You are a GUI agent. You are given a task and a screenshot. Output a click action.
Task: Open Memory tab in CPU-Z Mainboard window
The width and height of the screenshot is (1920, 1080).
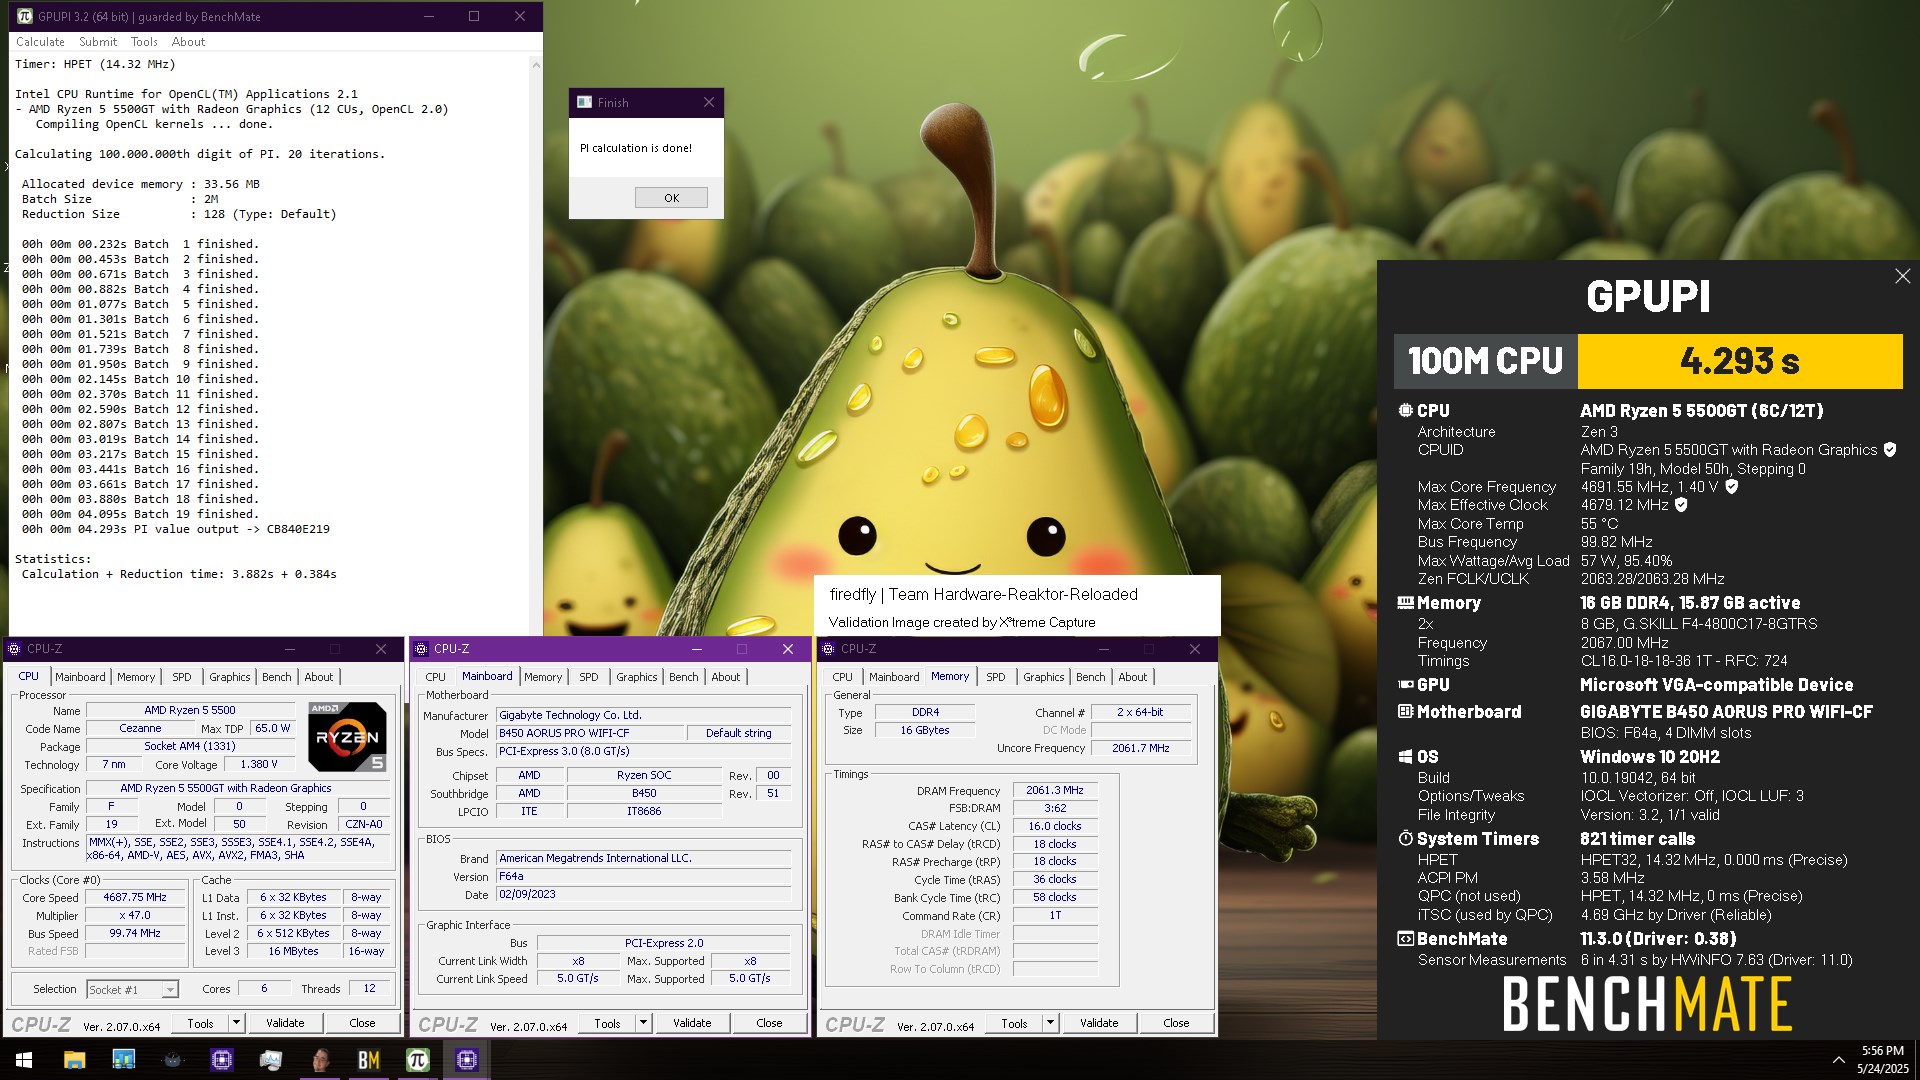coord(543,677)
